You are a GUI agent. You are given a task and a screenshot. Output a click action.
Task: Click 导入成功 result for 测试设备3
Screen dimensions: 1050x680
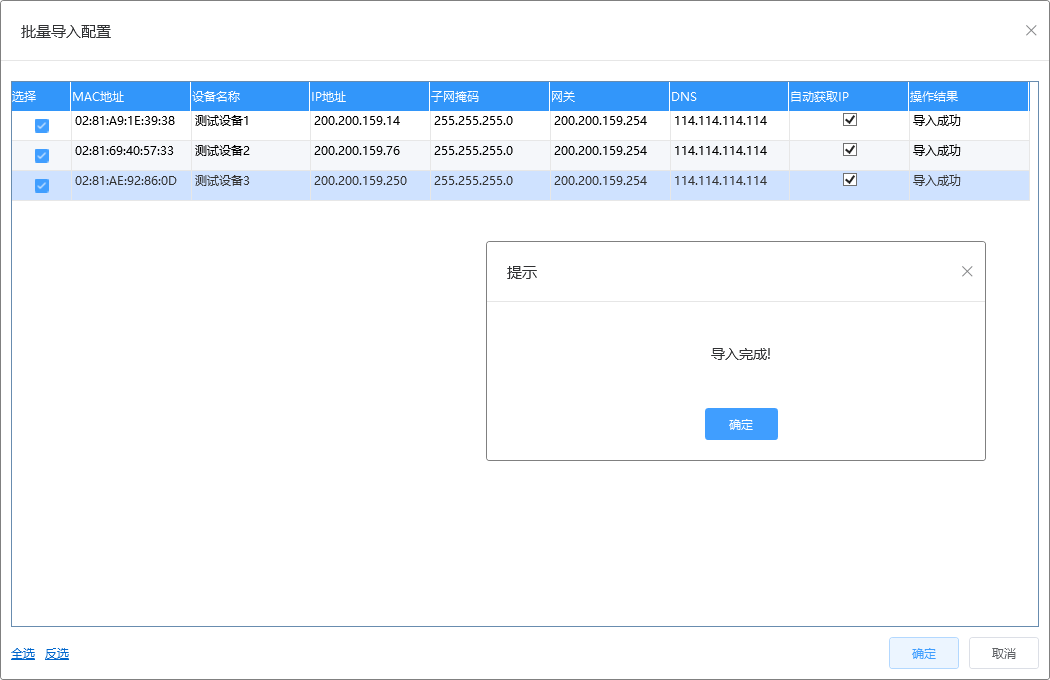(x=937, y=181)
